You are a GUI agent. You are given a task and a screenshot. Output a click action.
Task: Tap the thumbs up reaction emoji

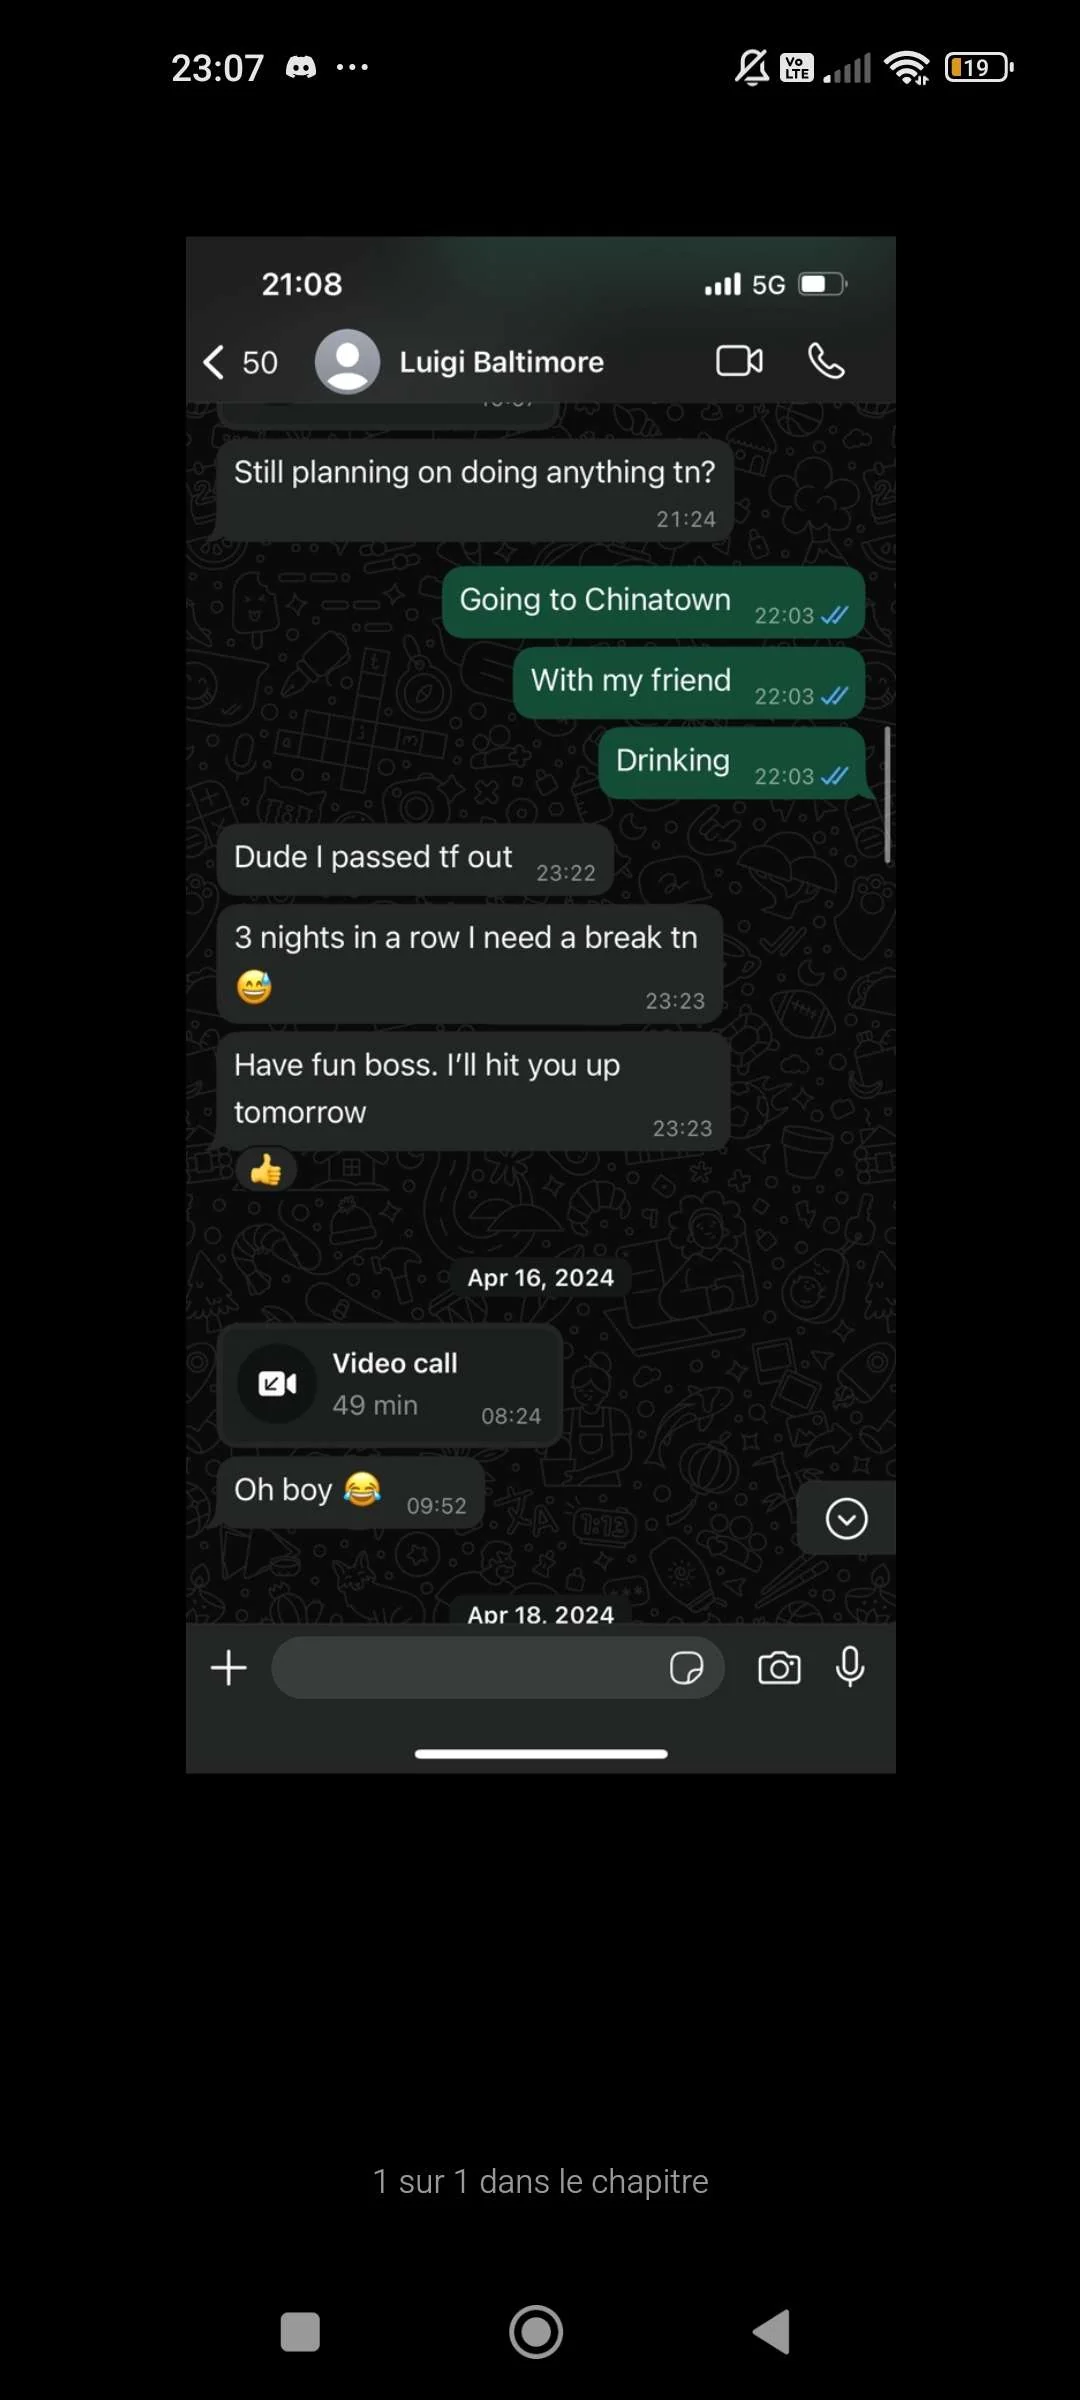(266, 1170)
